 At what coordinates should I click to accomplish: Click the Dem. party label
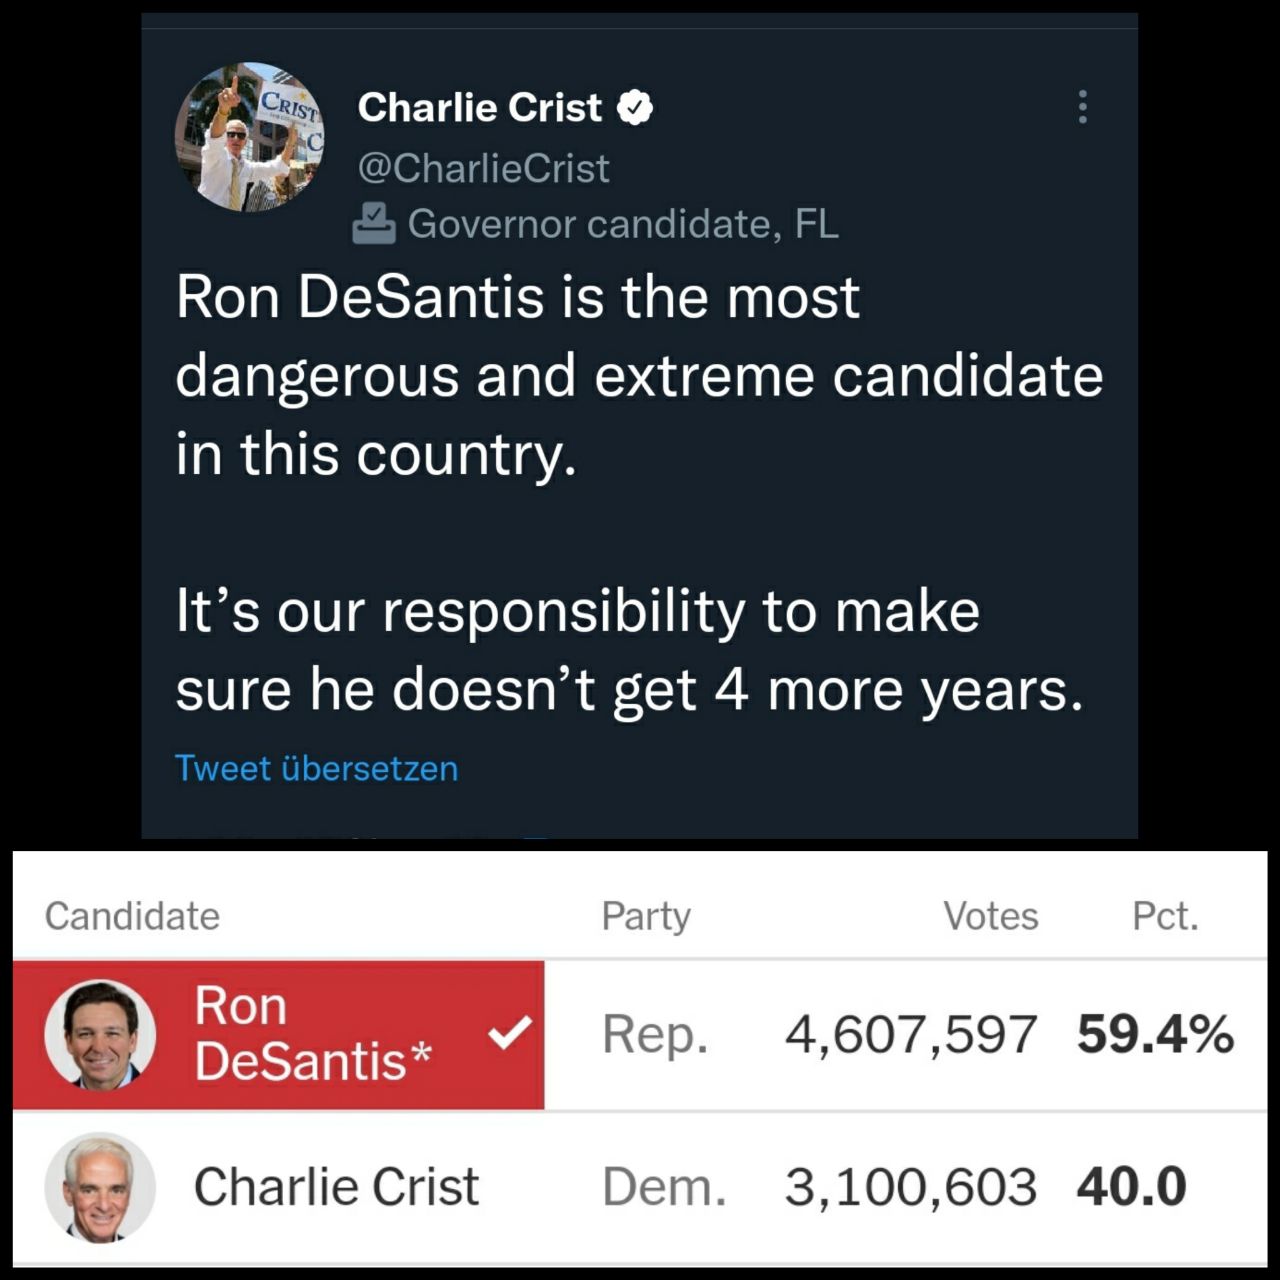[x=664, y=1187]
